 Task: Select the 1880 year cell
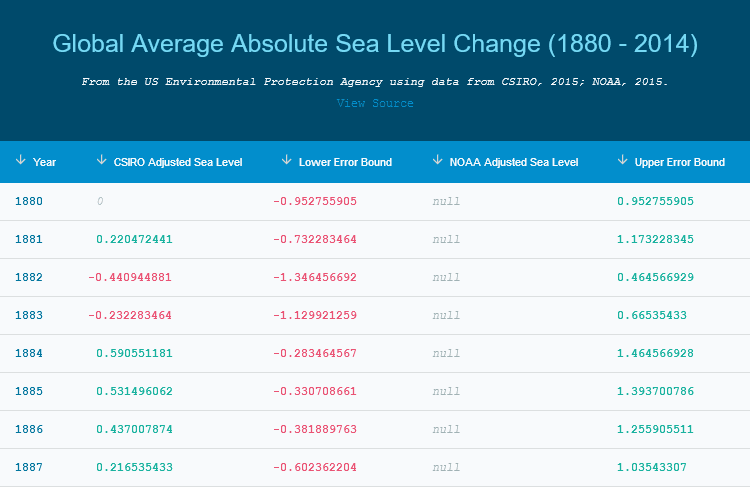(29, 201)
